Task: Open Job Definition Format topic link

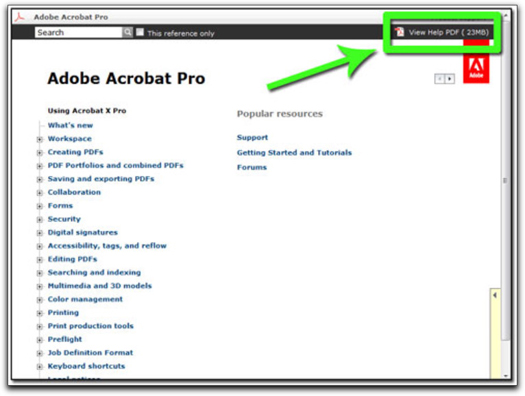Action: coord(90,353)
